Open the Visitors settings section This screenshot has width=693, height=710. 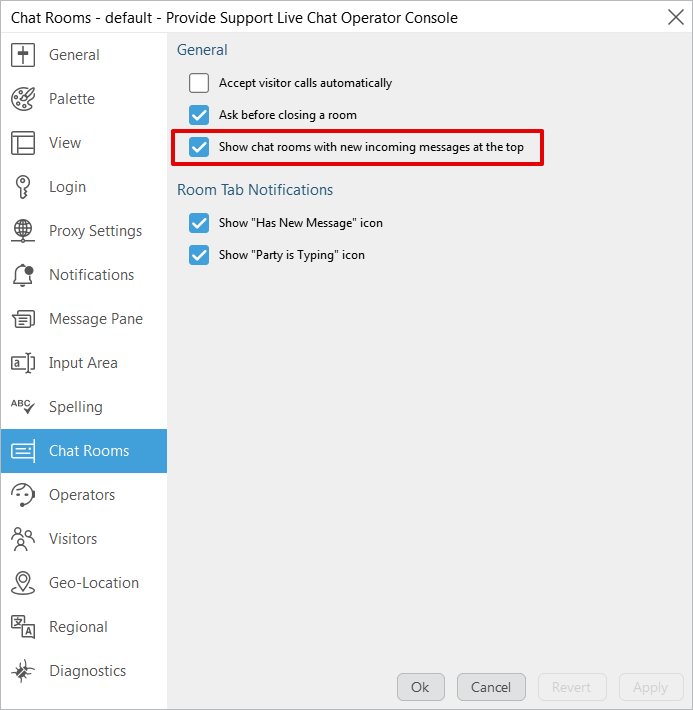[73, 539]
